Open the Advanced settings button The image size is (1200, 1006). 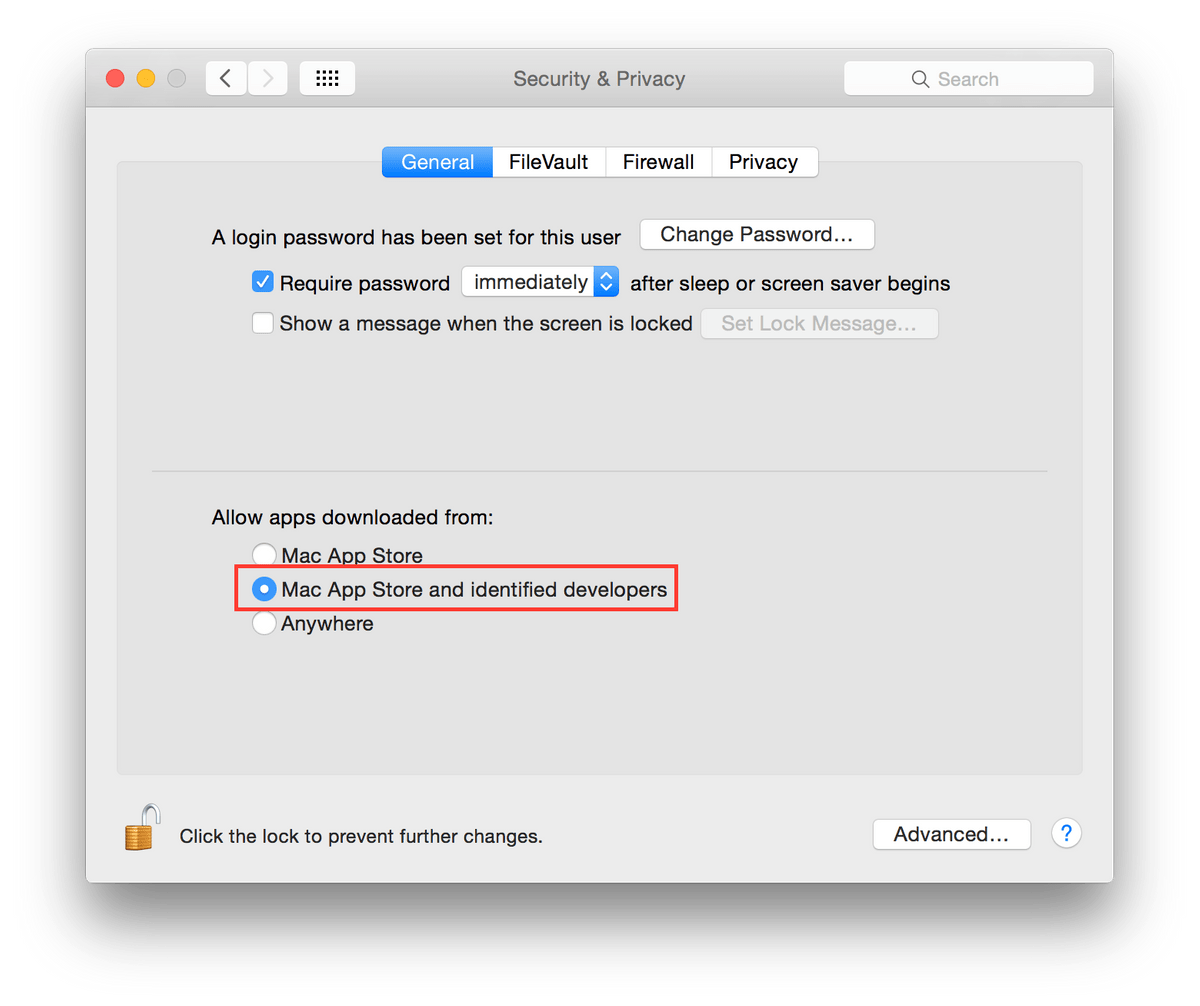[x=951, y=833]
